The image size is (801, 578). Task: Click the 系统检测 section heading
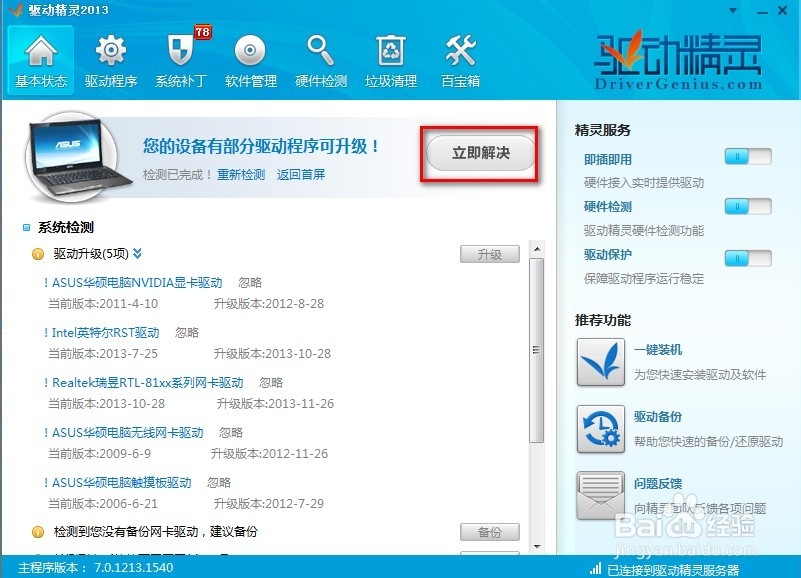tap(66, 227)
